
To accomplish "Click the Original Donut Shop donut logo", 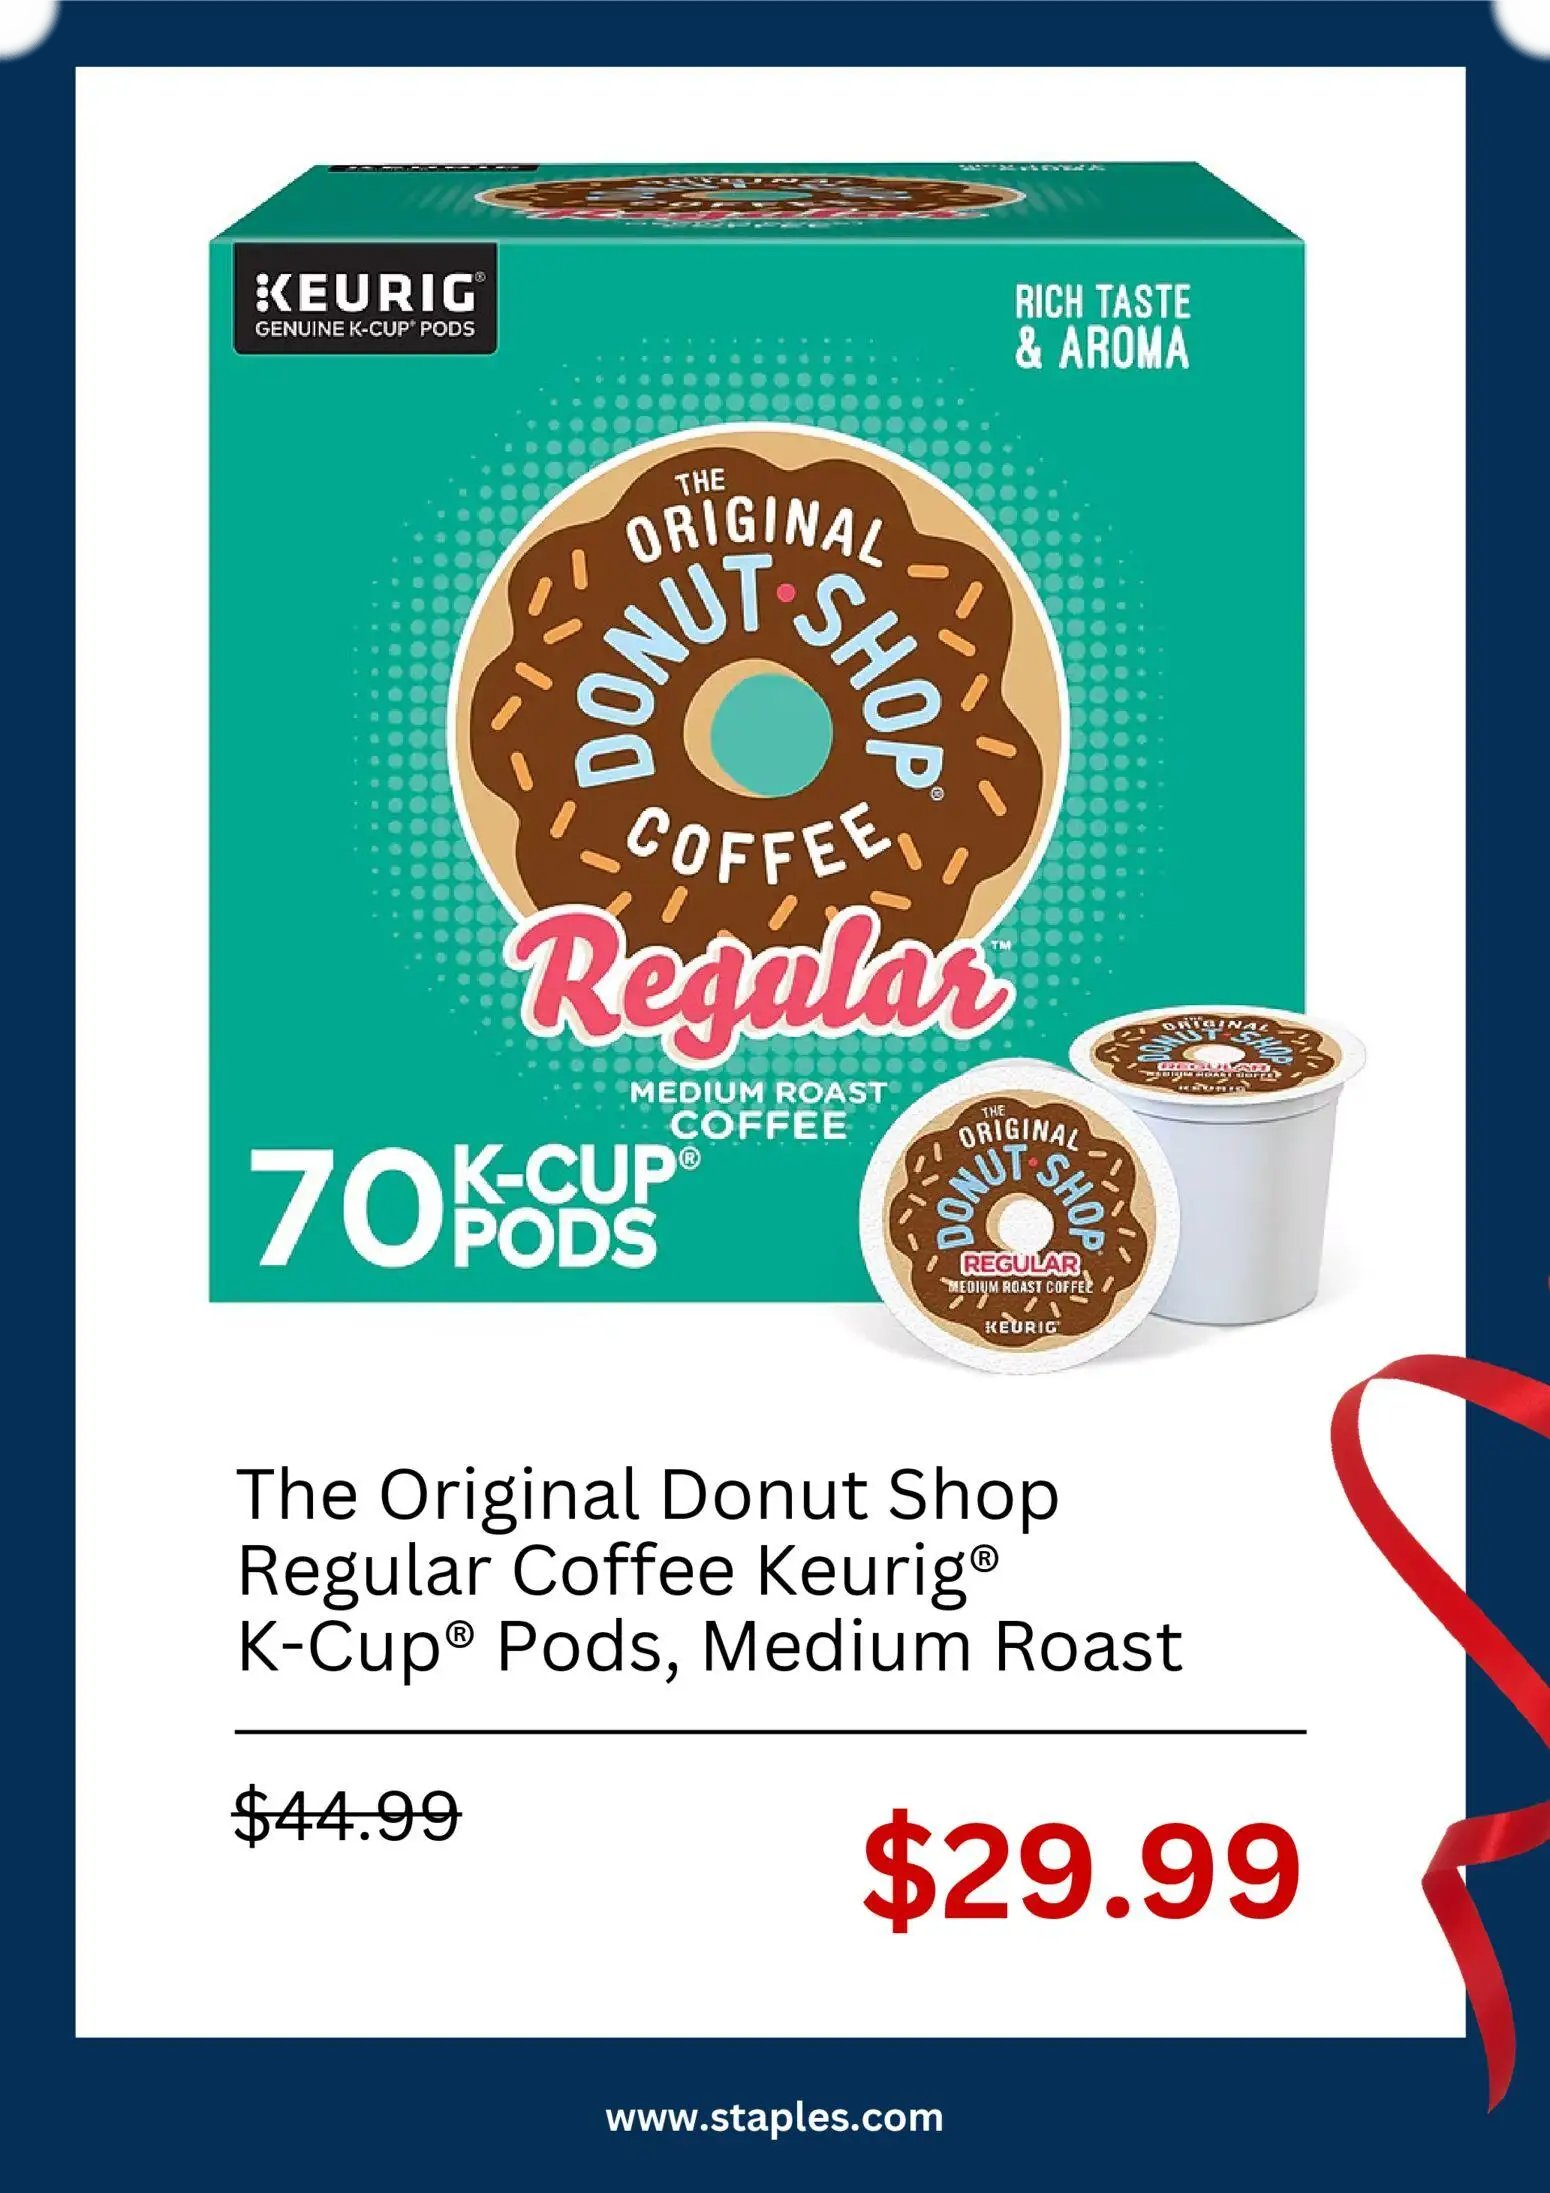I will point(757,700).
